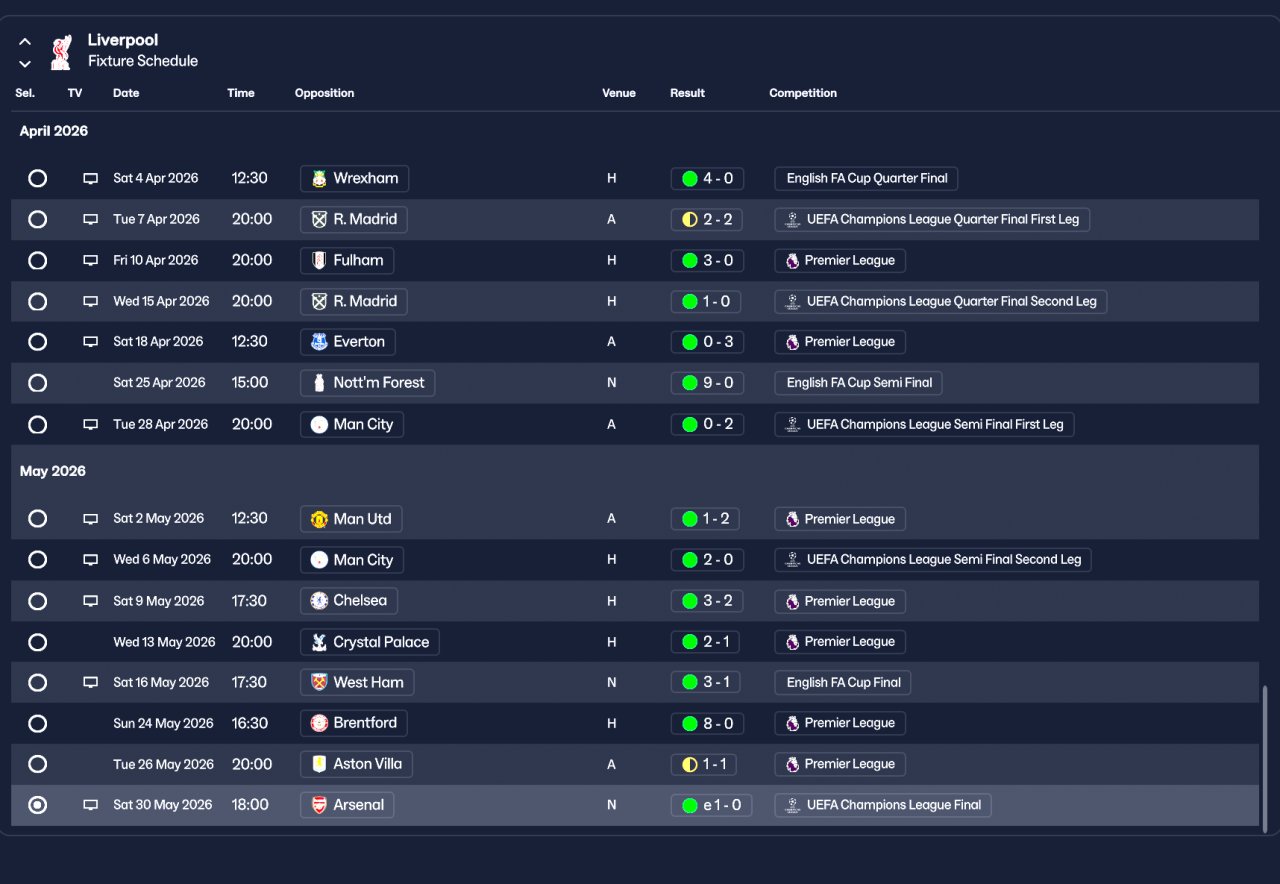Click the 16:30 kickoff time
This screenshot has width=1280, height=884.
(250, 723)
